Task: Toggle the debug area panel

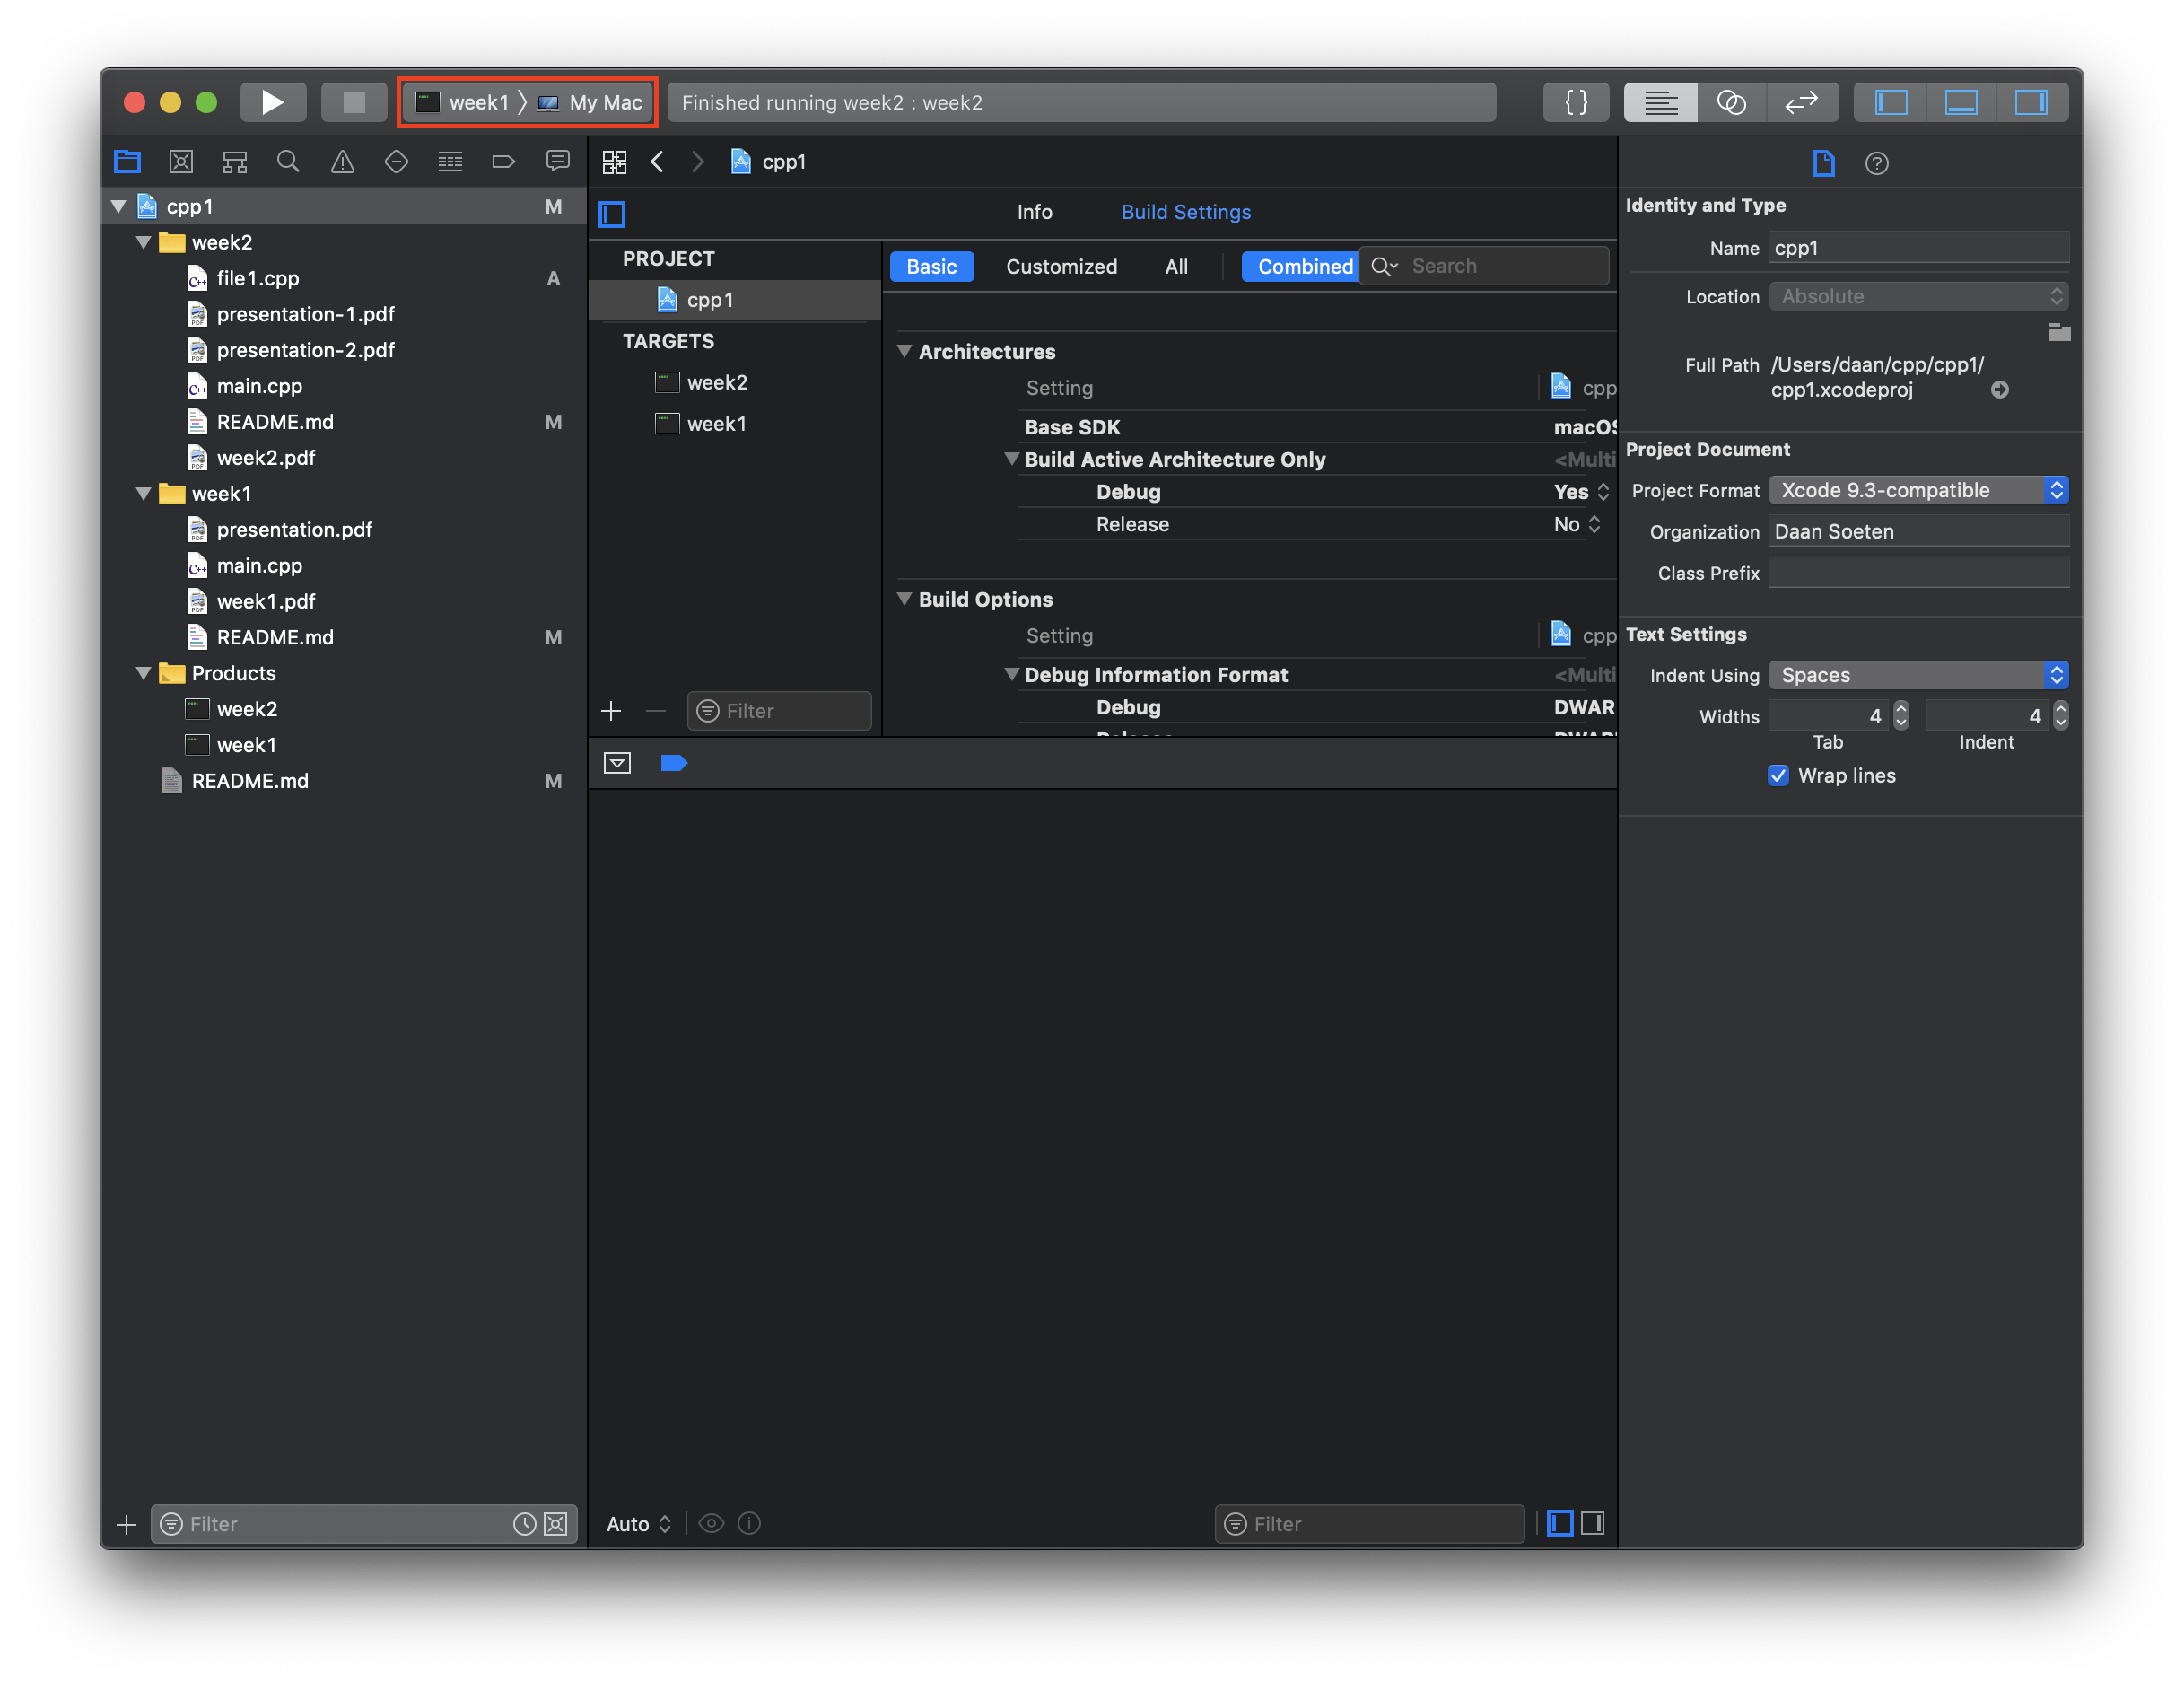Action: (x=1960, y=102)
